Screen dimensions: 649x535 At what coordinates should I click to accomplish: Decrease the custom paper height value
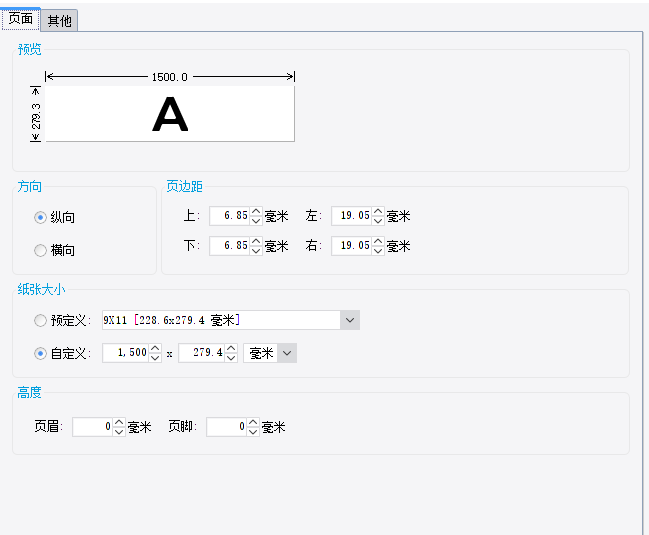(231, 358)
